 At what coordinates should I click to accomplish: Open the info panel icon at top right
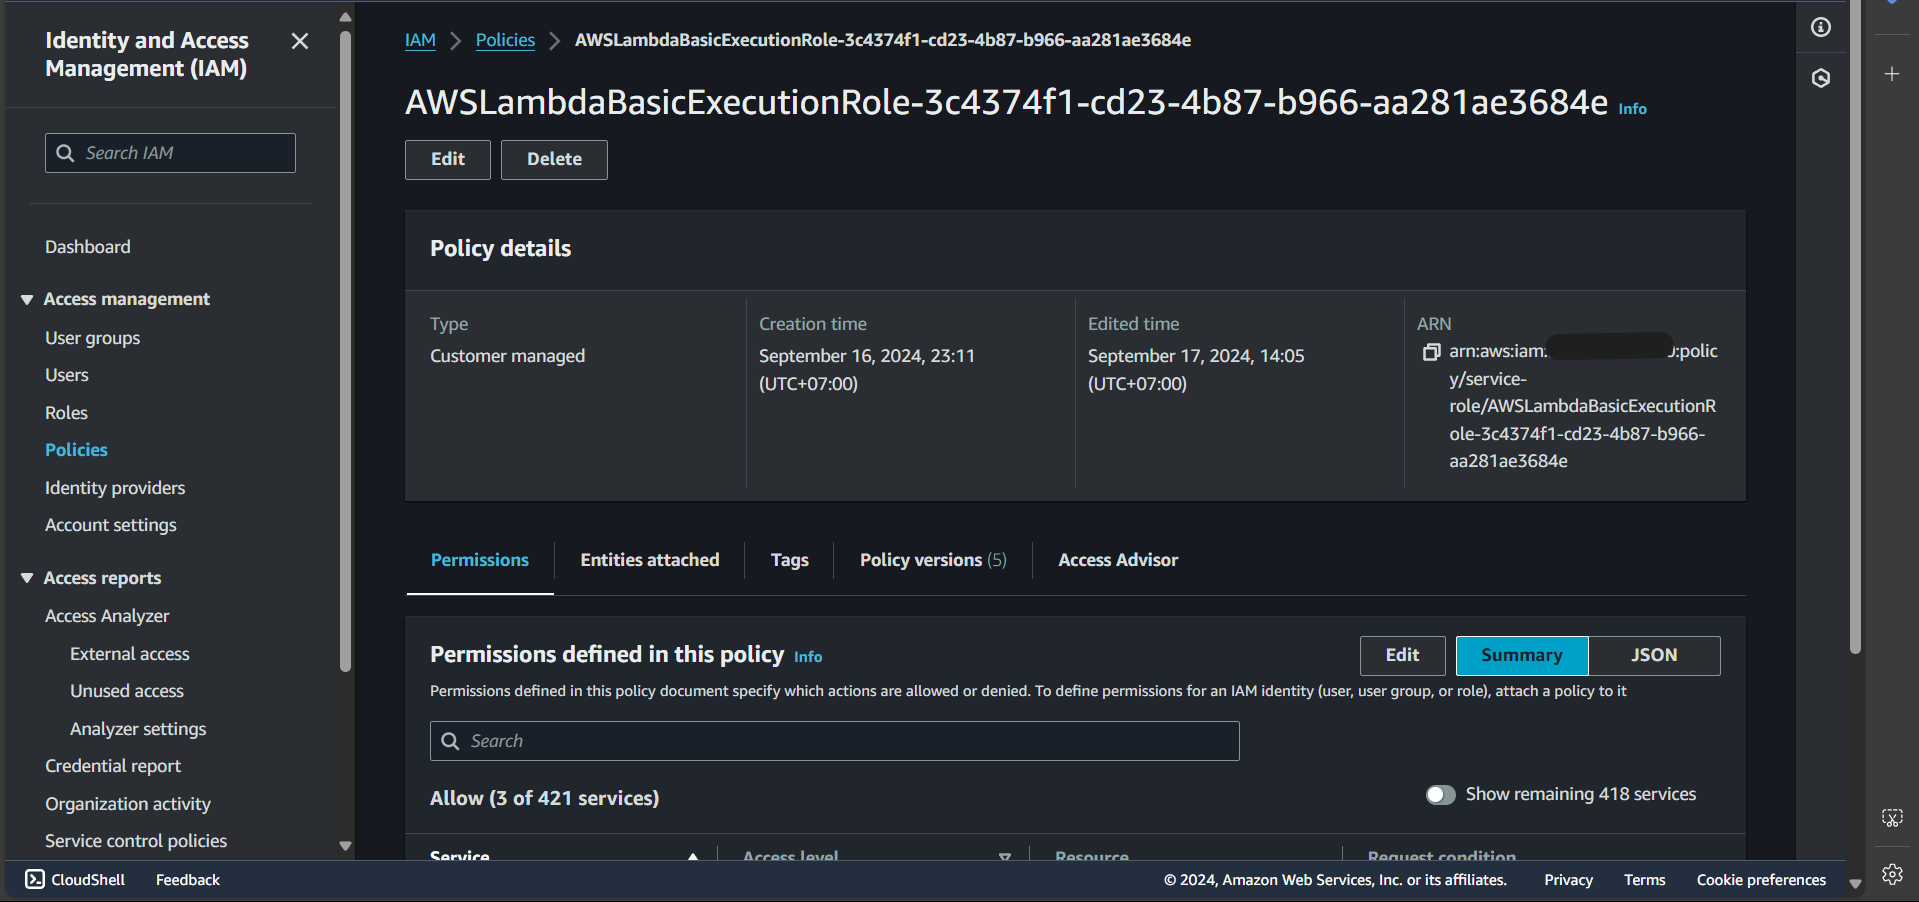click(1820, 27)
